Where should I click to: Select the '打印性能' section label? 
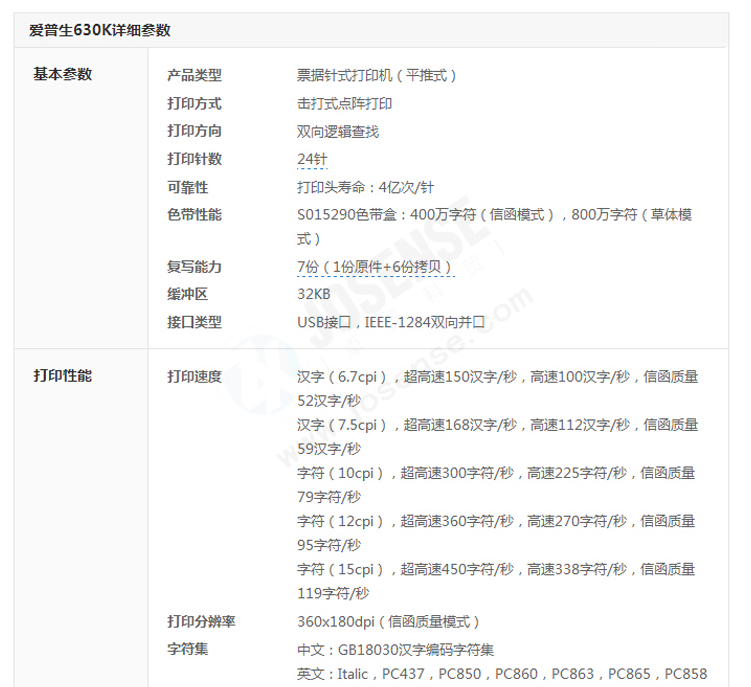(x=62, y=376)
